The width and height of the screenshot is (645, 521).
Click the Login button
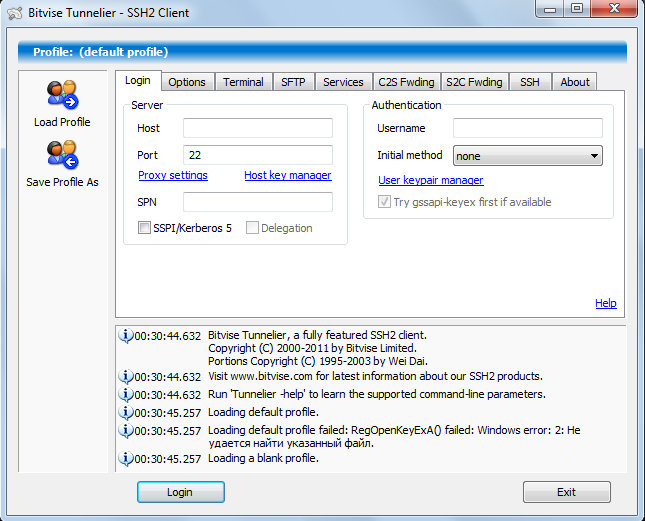pos(181,492)
